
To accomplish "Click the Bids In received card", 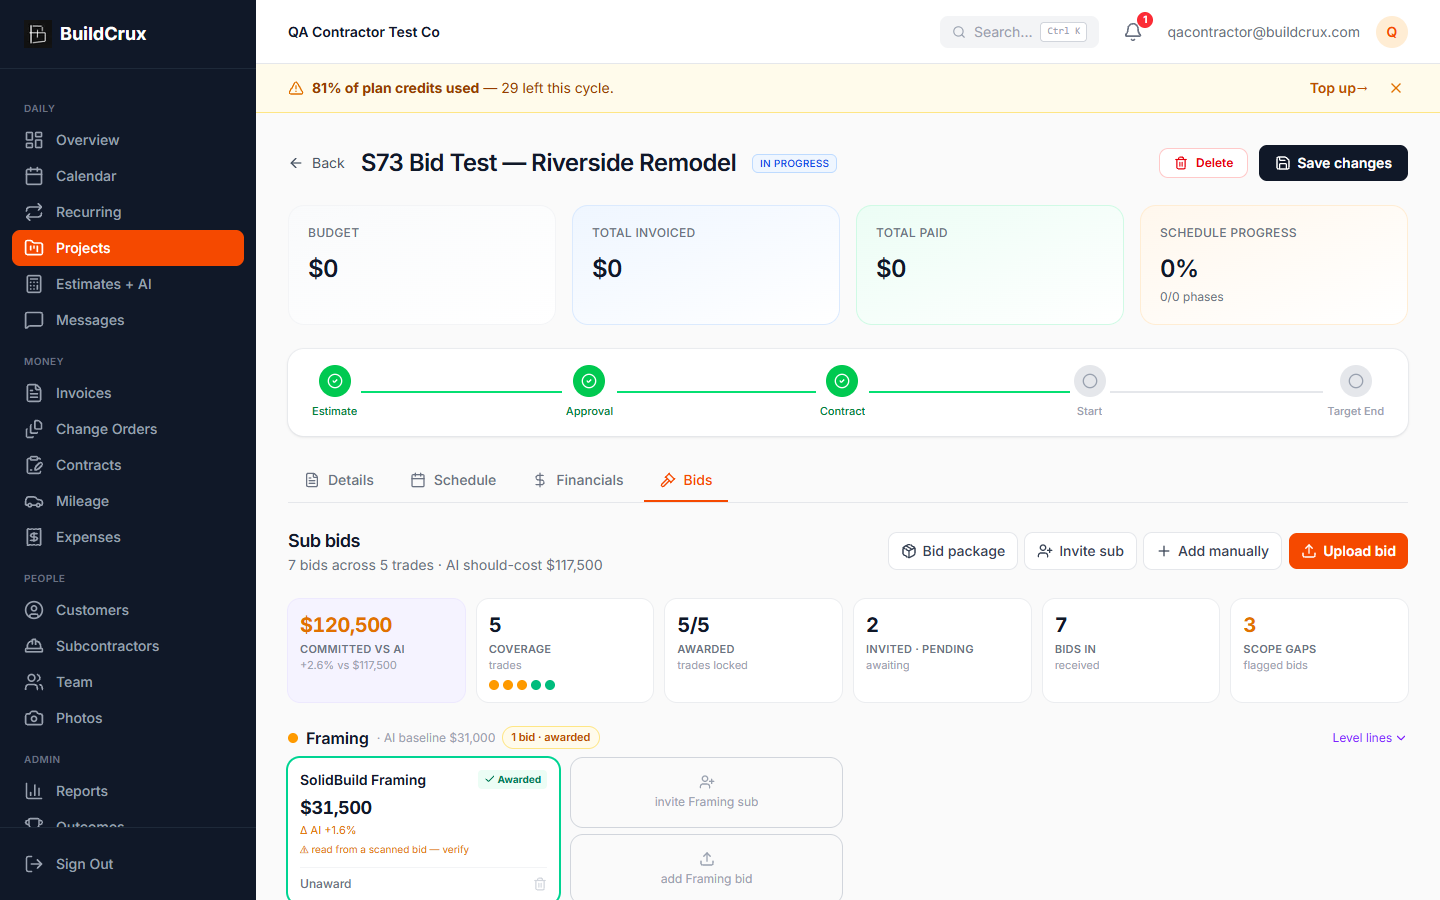I will 1131,650.
